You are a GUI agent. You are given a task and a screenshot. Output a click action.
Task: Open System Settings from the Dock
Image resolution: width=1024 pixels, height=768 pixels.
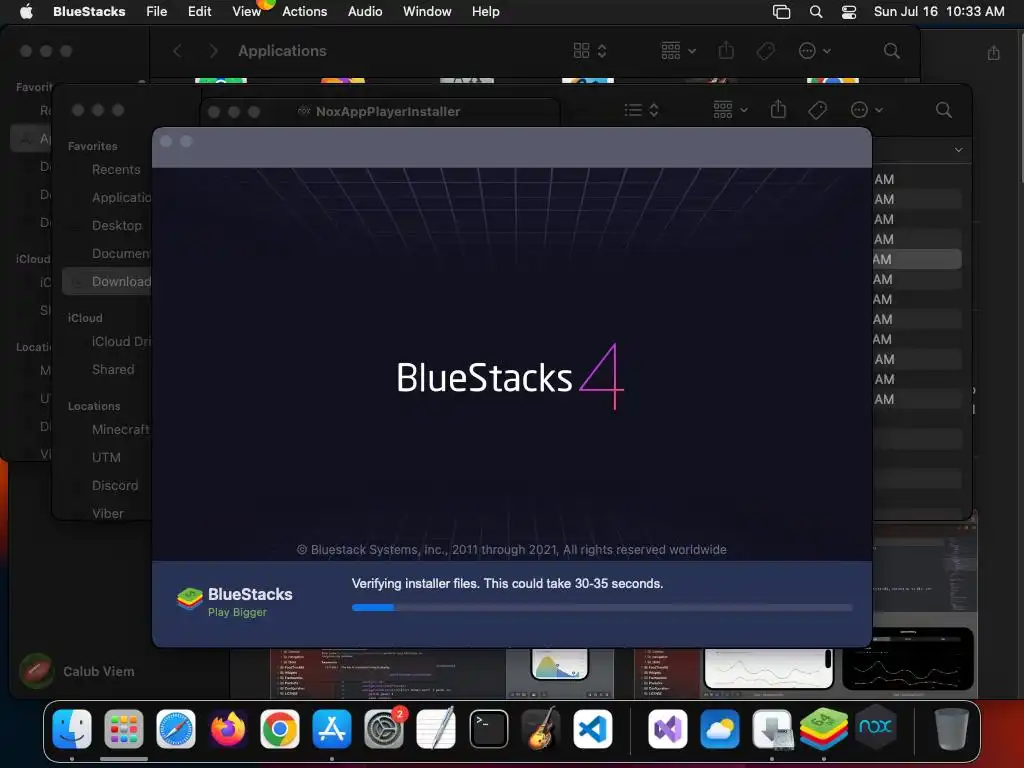(x=384, y=729)
